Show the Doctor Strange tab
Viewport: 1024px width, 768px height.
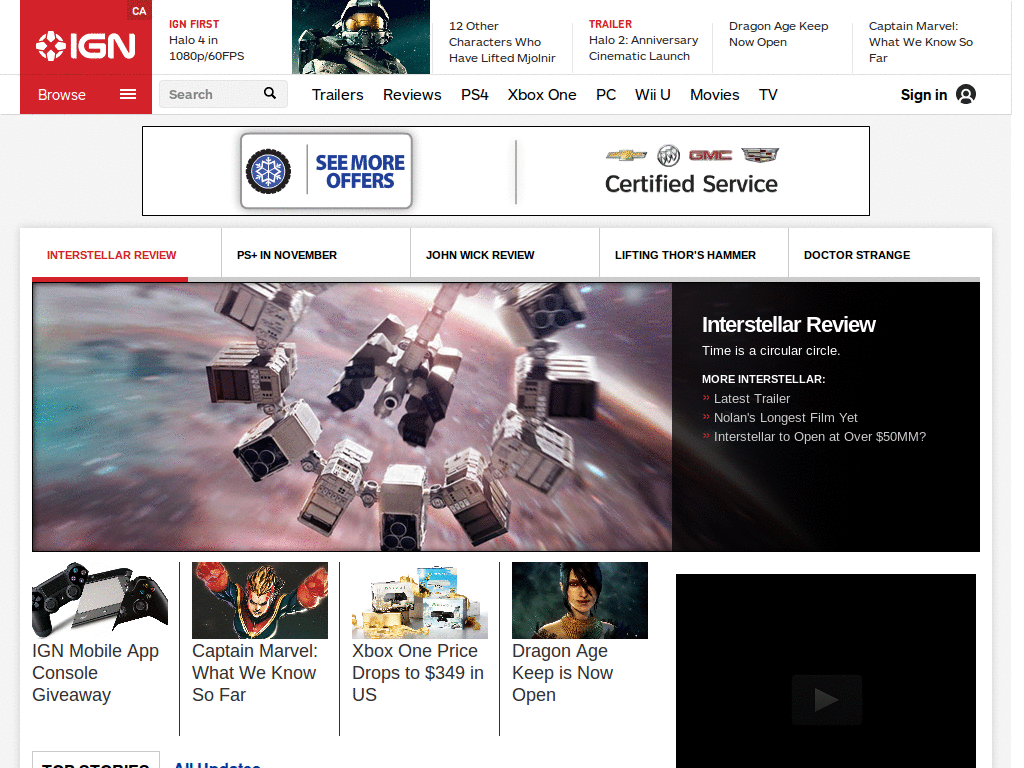tap(857, 255)
